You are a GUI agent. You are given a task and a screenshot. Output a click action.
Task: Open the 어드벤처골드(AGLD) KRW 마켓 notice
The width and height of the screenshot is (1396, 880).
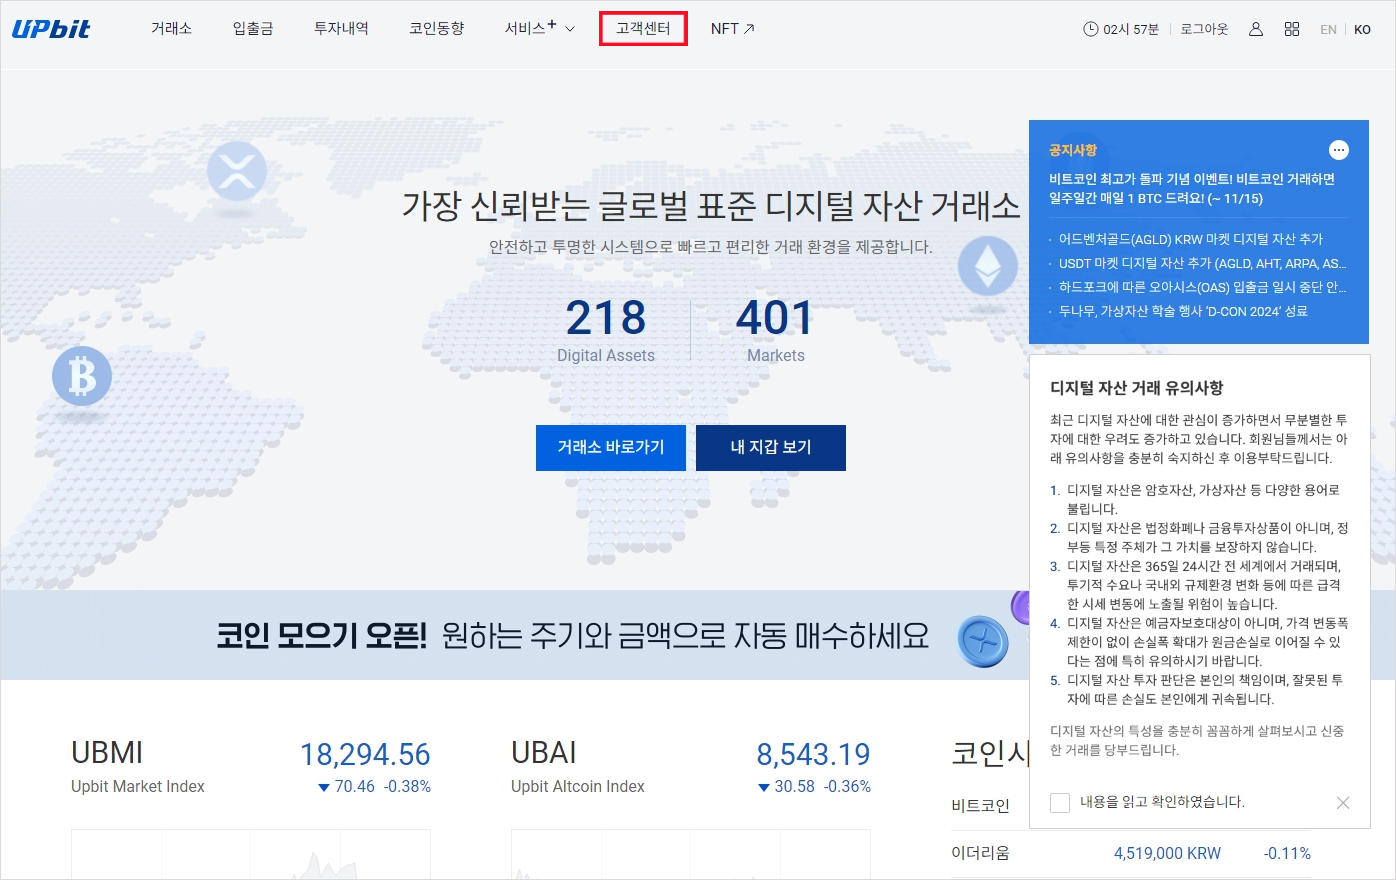(1190, 239)
